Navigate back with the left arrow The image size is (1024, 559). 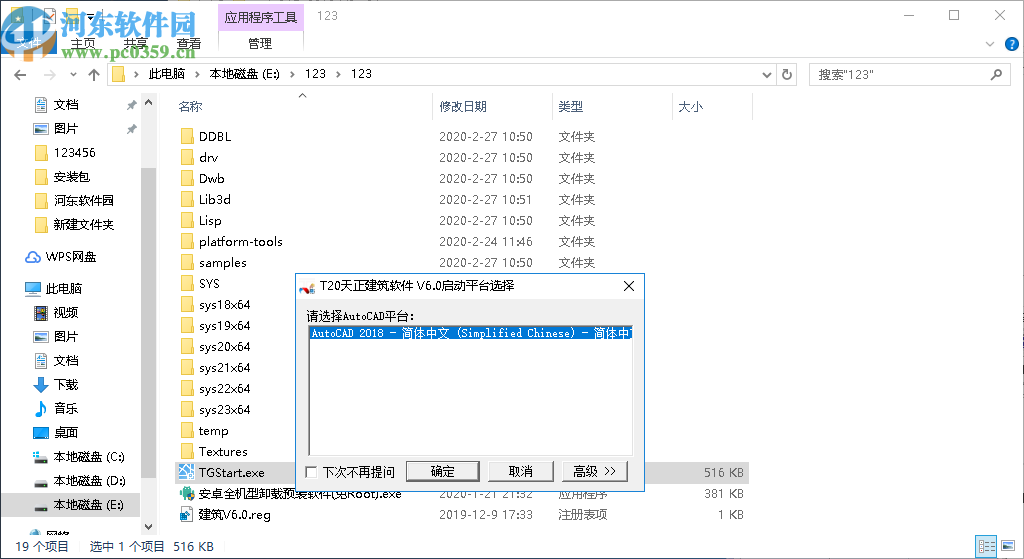point(20,74)
